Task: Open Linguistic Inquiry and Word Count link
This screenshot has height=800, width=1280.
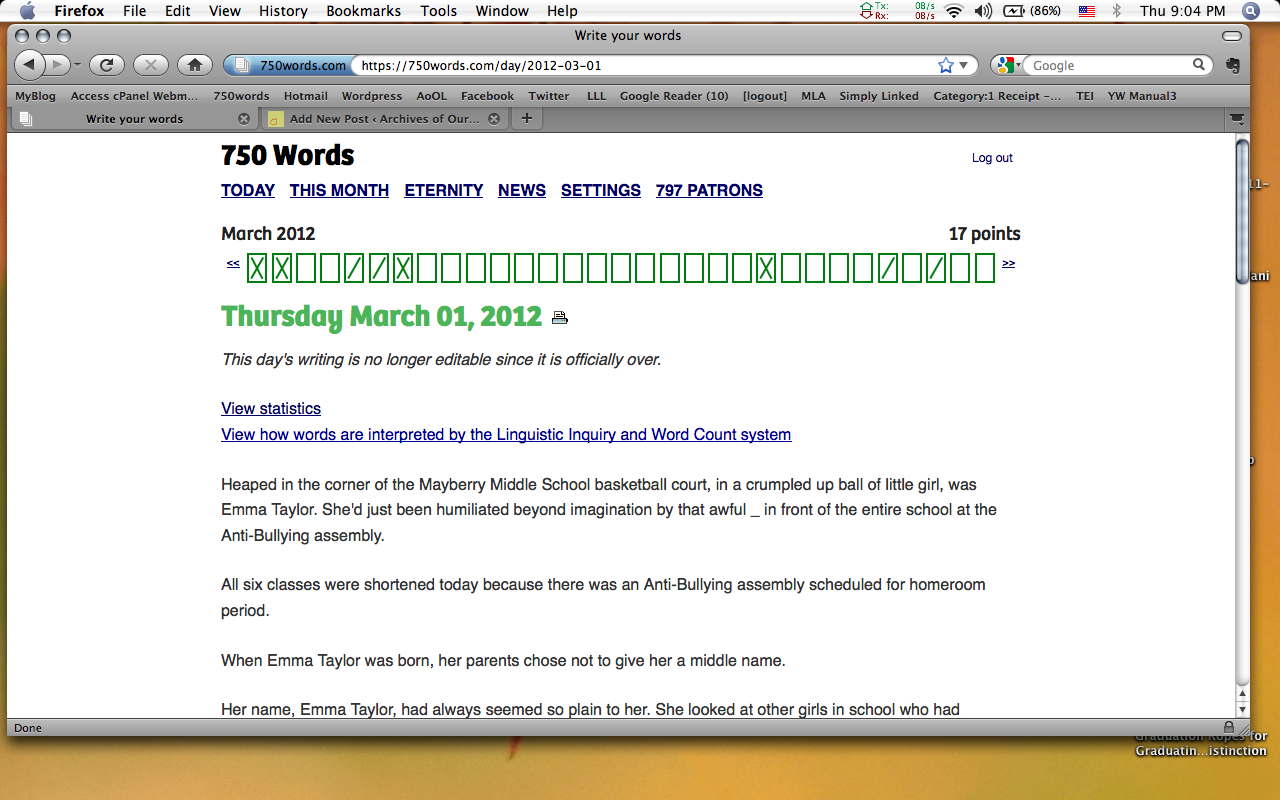Action: (506, 434)
